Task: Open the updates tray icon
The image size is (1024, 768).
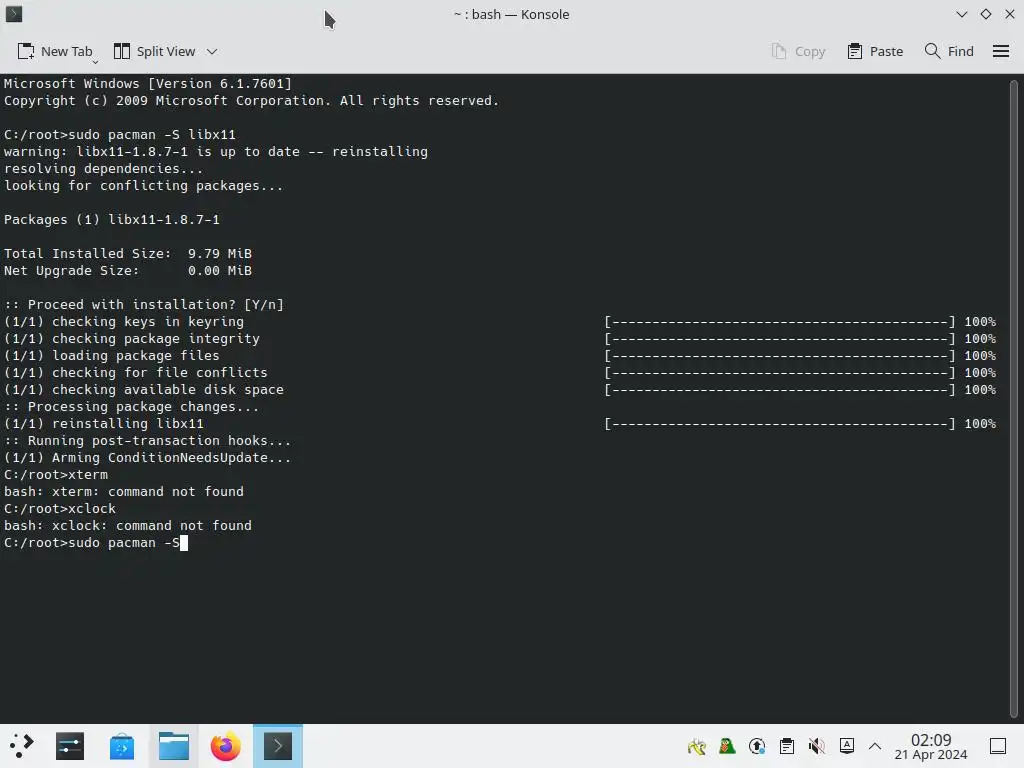Action: click(x=757, y=746)
